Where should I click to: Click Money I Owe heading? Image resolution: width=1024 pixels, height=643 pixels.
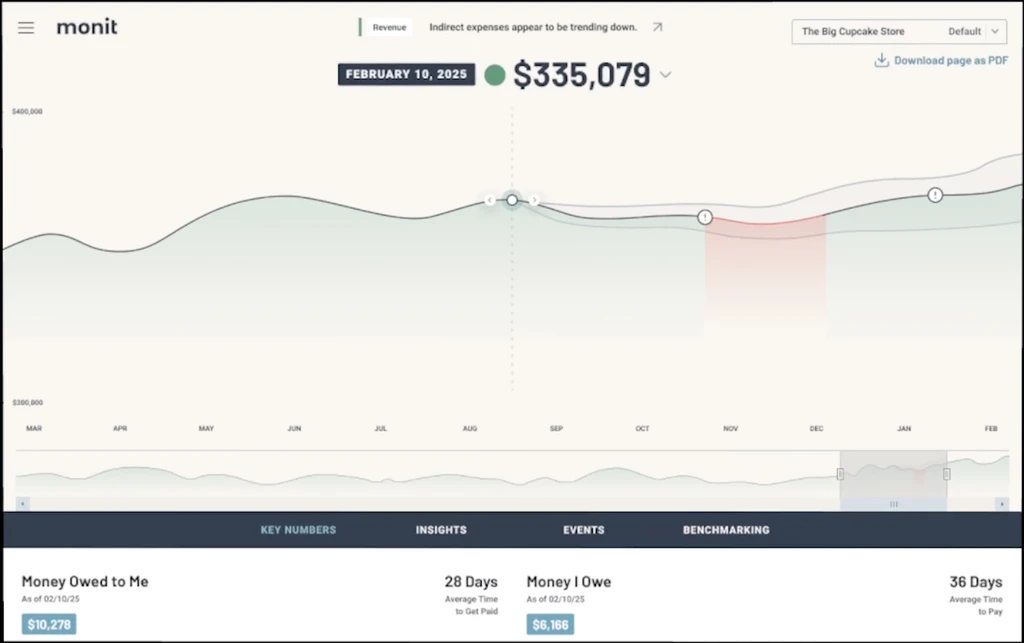coord(569,582)
